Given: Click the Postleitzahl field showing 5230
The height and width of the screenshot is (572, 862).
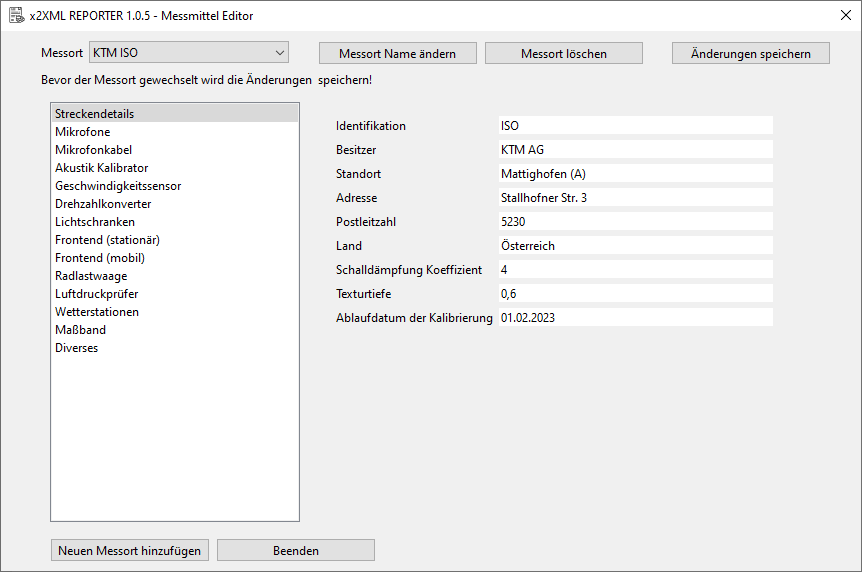Looking at the screenshot, I should (x=635, y=222).
